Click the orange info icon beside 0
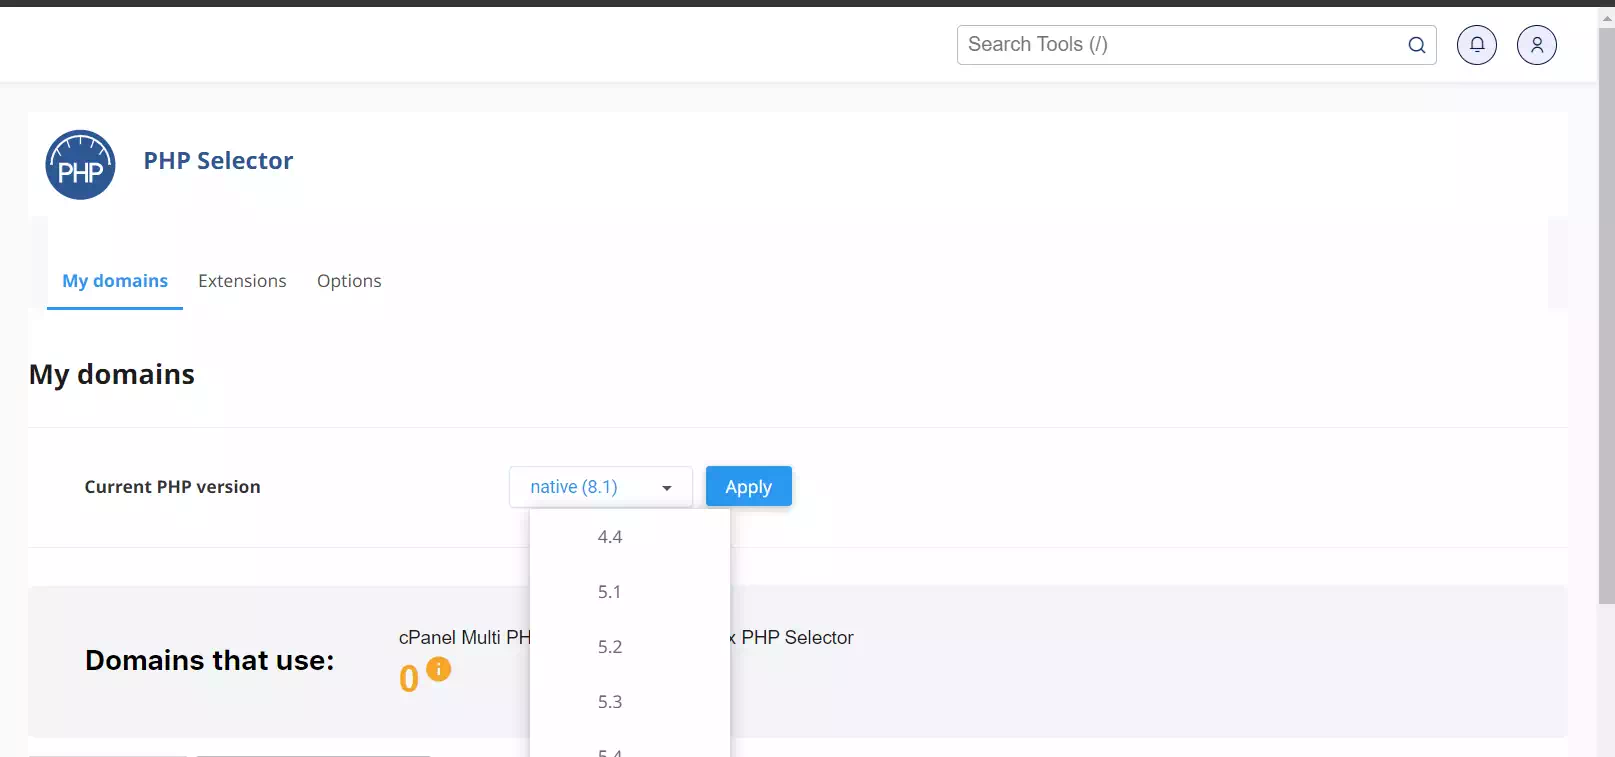This screenshot has height=757, width=1615. (439, 669)
